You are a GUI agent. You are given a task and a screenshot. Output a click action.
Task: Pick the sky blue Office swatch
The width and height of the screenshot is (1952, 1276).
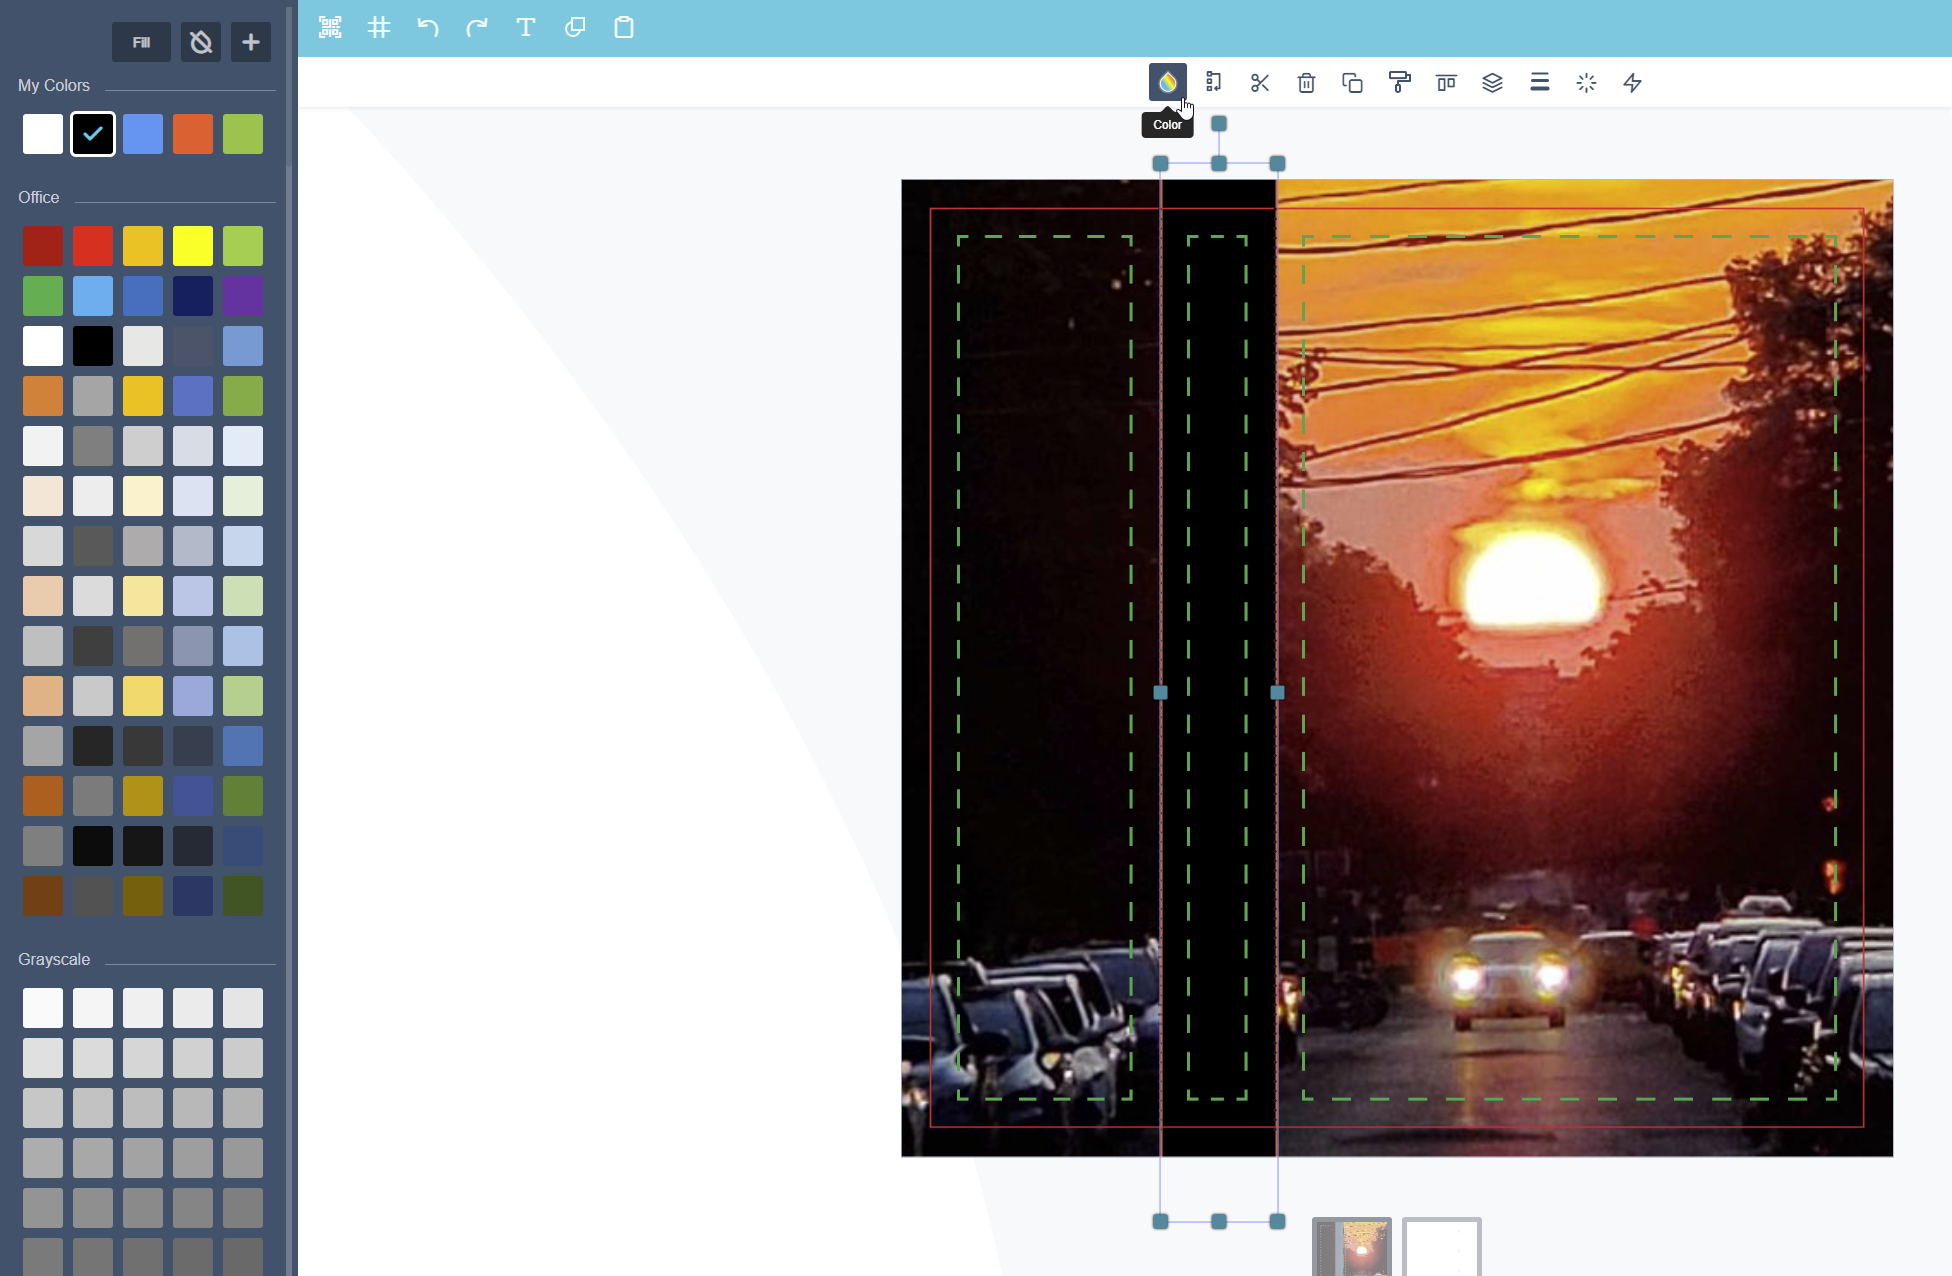coord(93,296)
